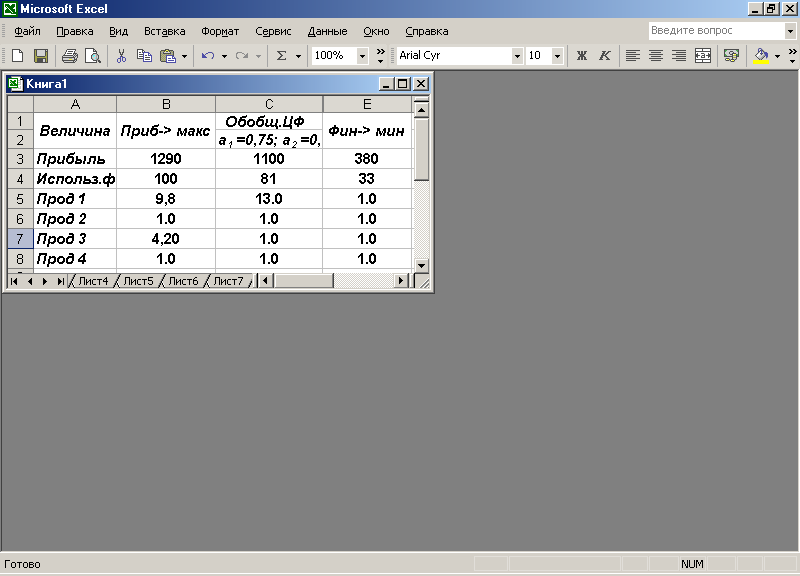Viewport: 800px width, 576px height.
Task: Insert AutoSum with the sigma icon
Action: click(281, 56)
